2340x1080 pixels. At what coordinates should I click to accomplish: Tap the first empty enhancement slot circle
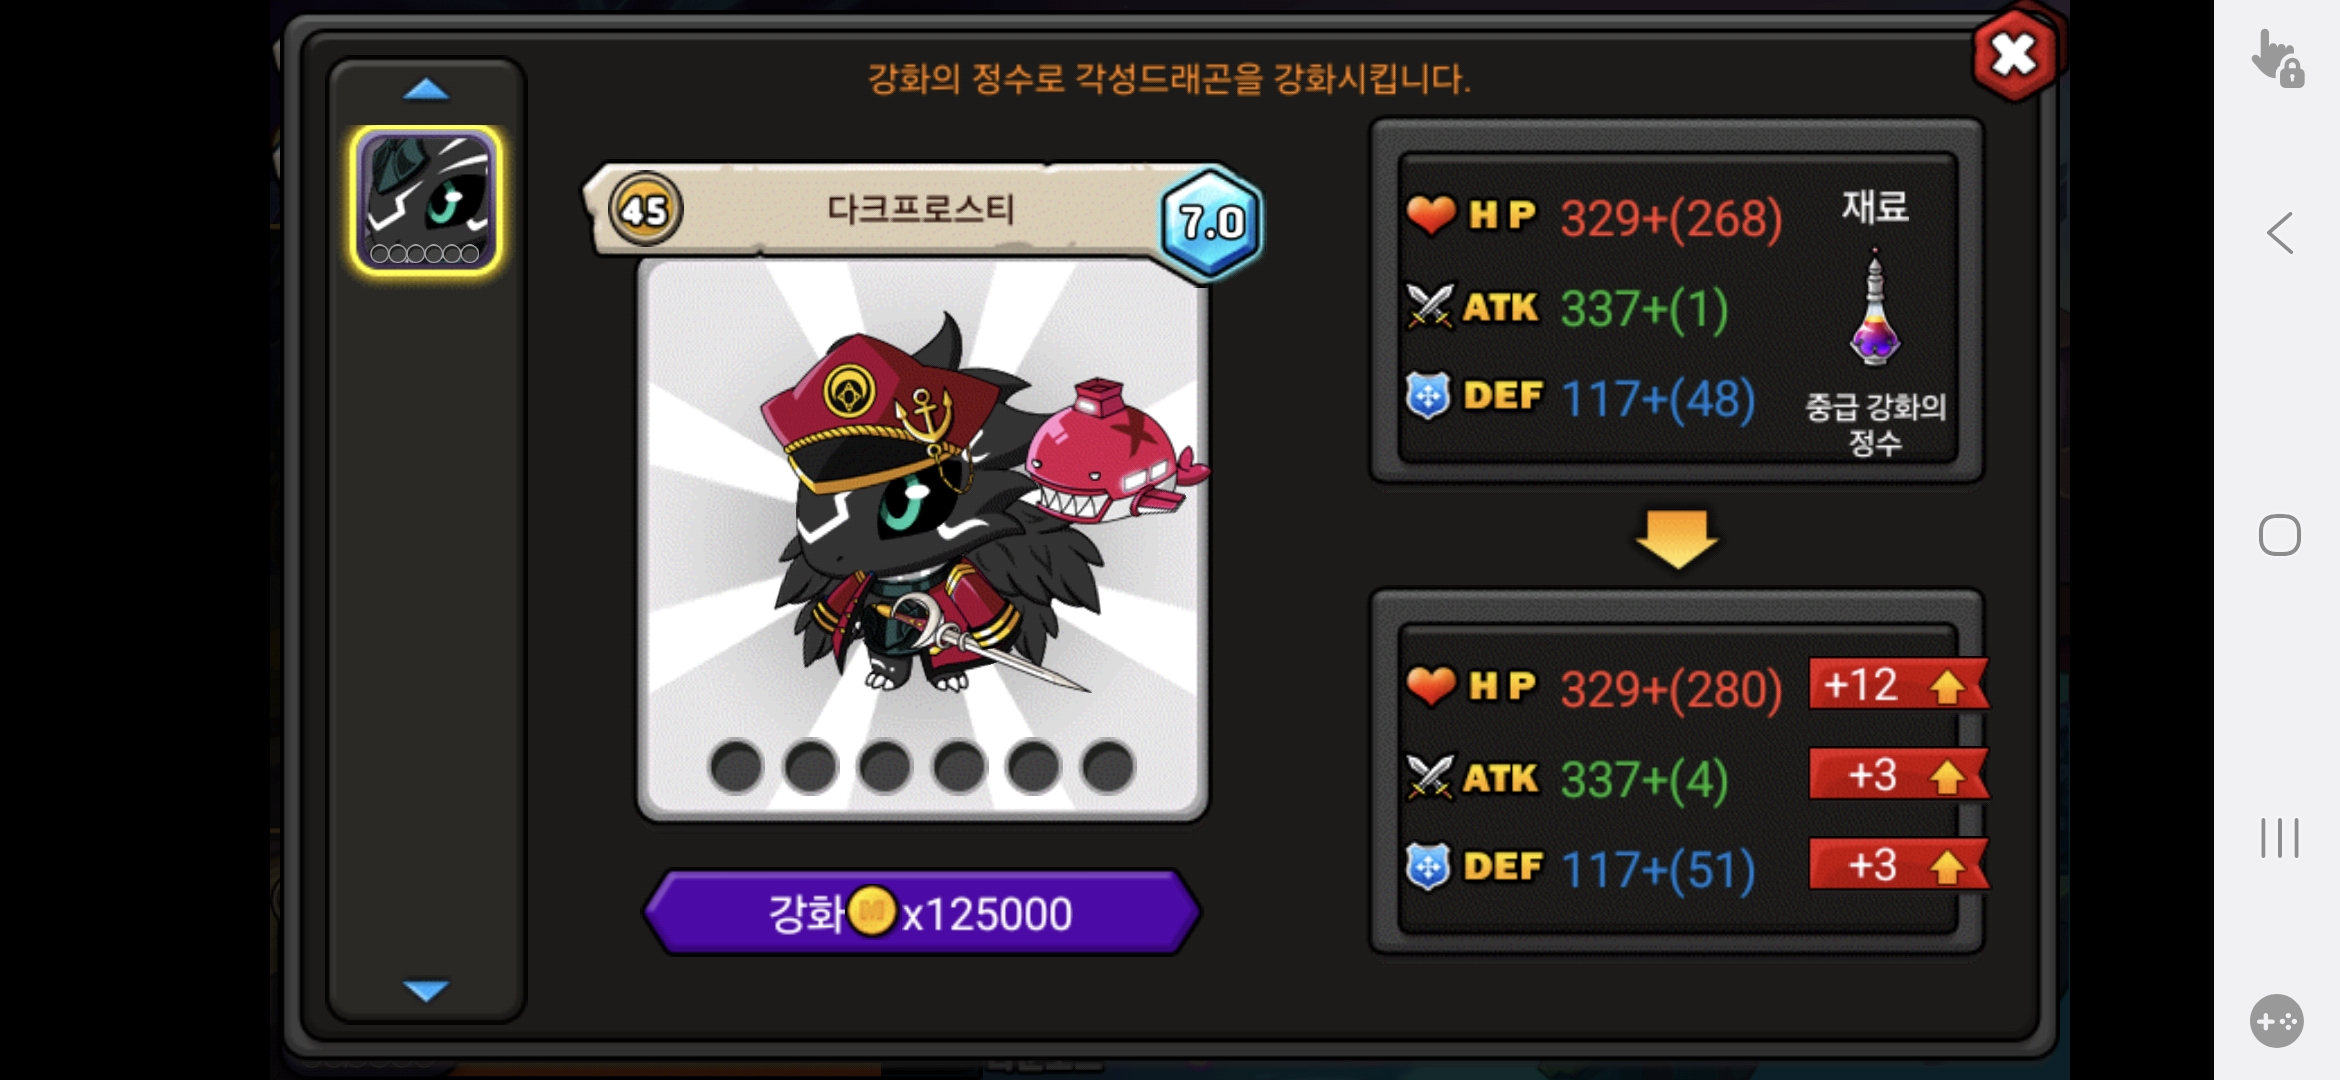736,767
